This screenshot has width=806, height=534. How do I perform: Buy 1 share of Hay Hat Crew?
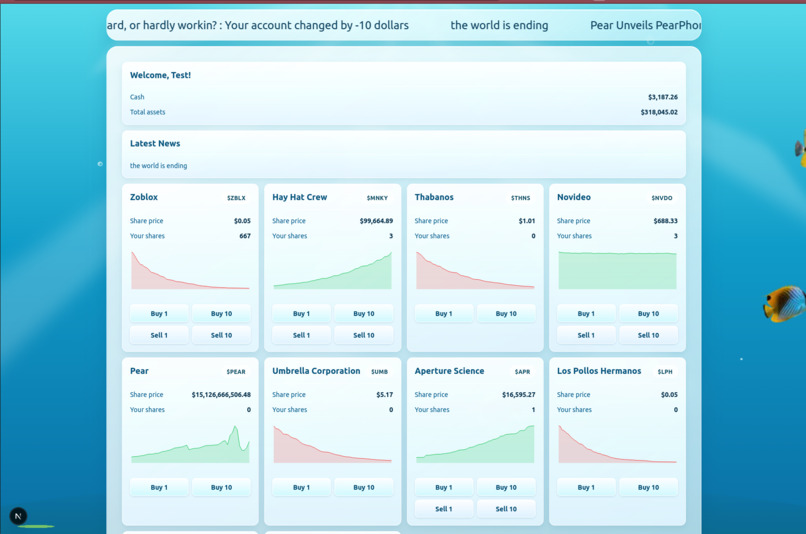tap(301, 314)
